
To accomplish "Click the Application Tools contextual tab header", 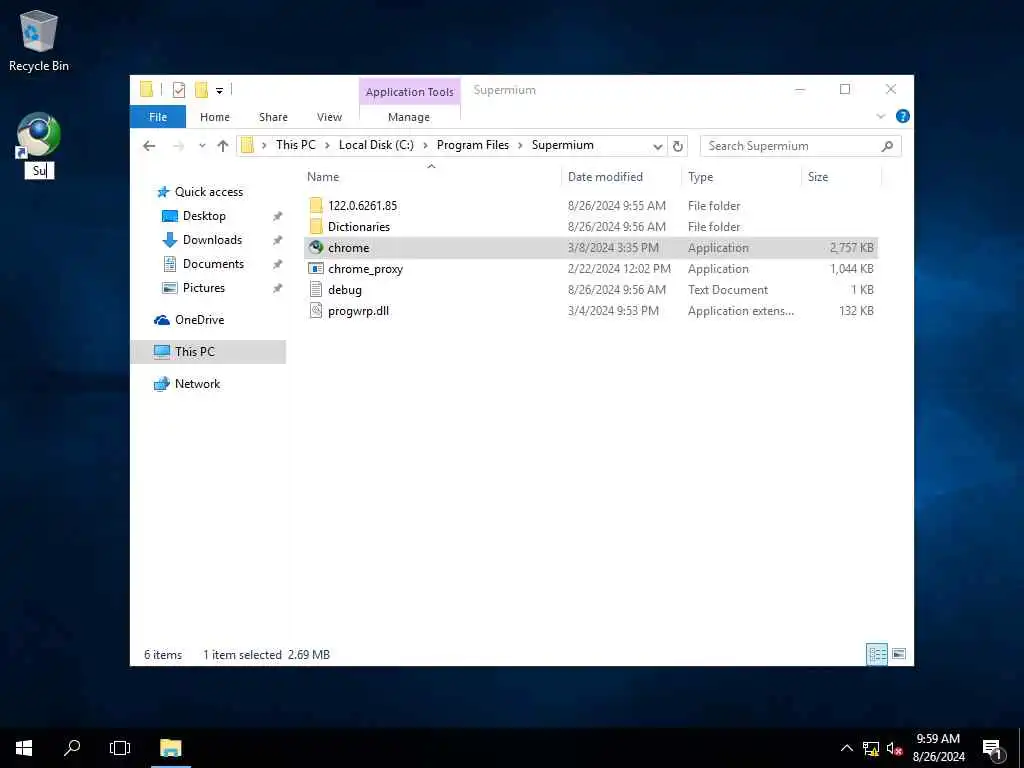I will click(409, 92).
